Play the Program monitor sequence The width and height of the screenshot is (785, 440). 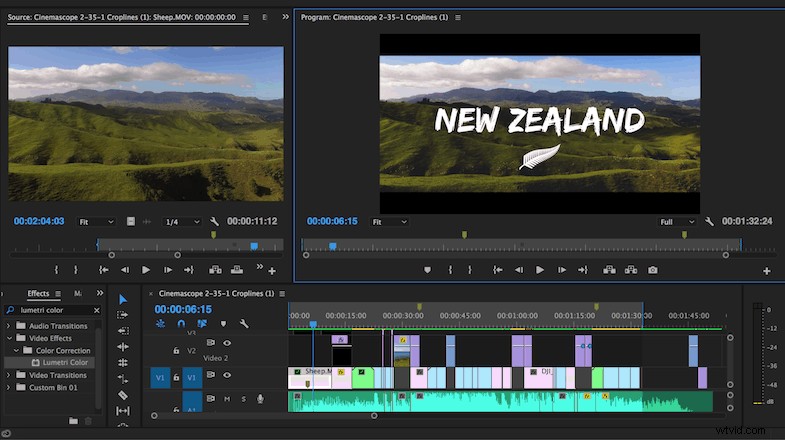(x=540, y=270)
